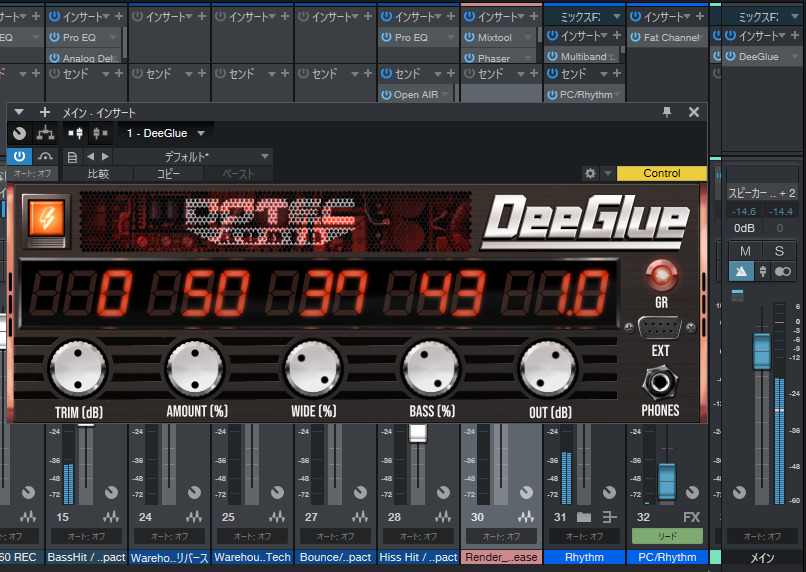Toggle the Fat Channel insert power
Screen dimensions: 806x572
(635, 37)
